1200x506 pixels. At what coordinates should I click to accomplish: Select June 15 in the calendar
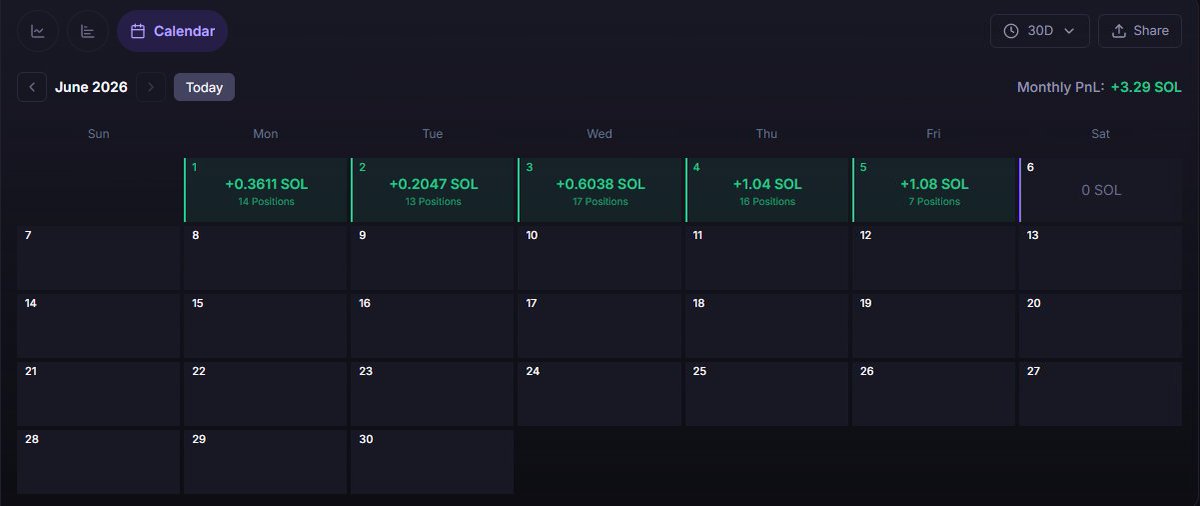click(x=265, y=326)
